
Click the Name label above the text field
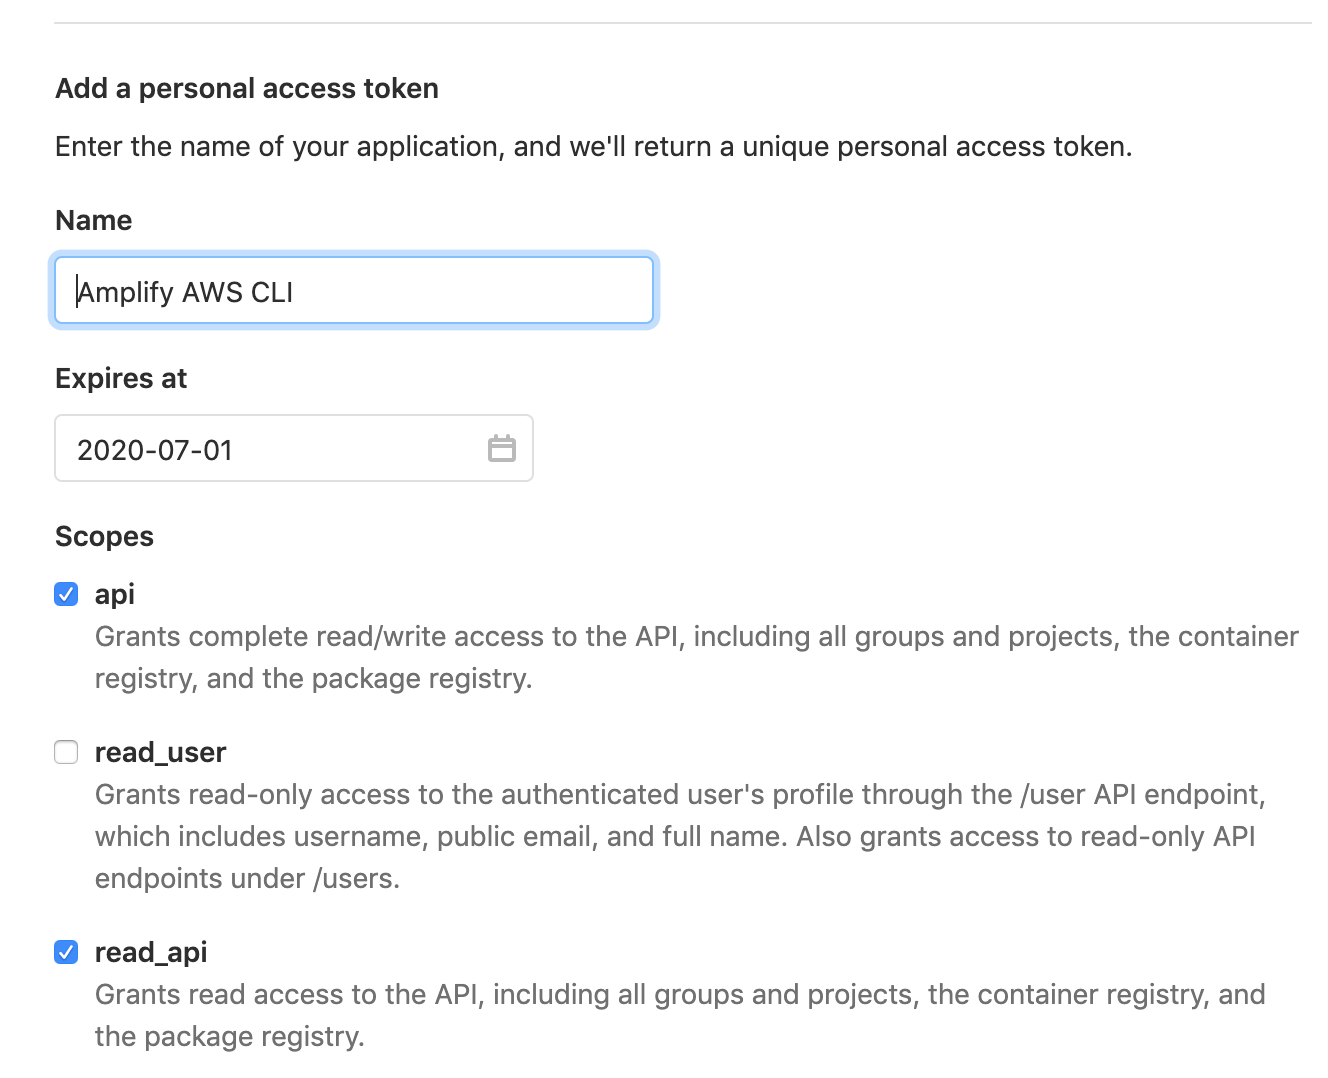pyautogui.click(x=93, y=220)
